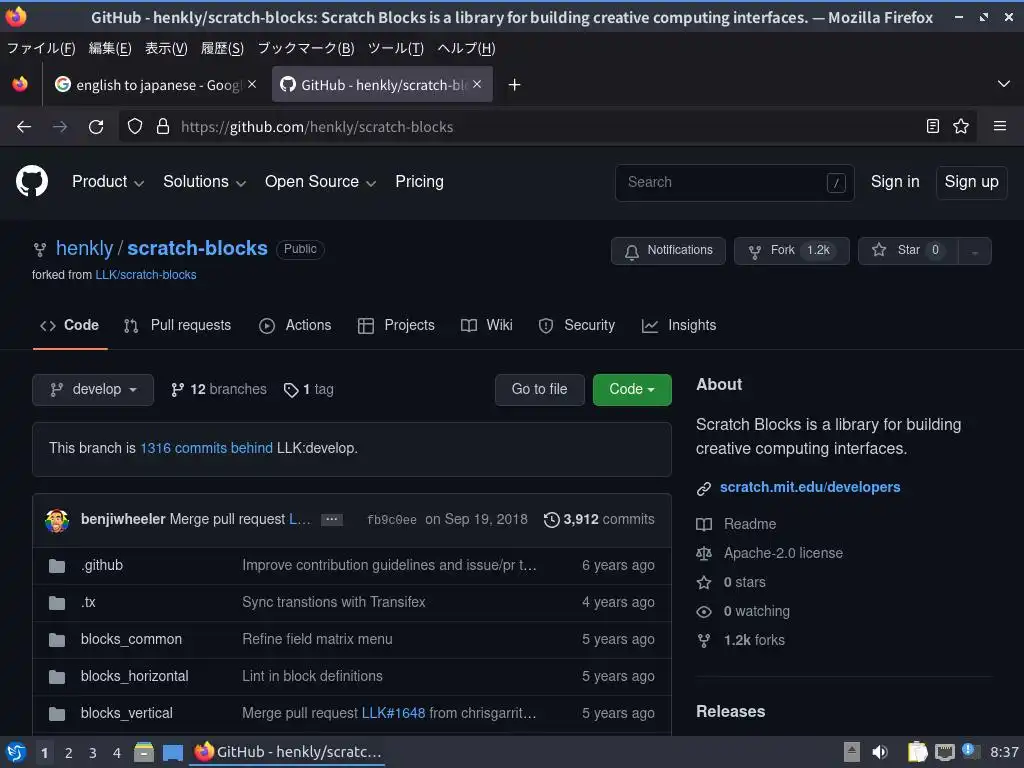
Task: Switch to workspace 2
Action: [69, 753]
